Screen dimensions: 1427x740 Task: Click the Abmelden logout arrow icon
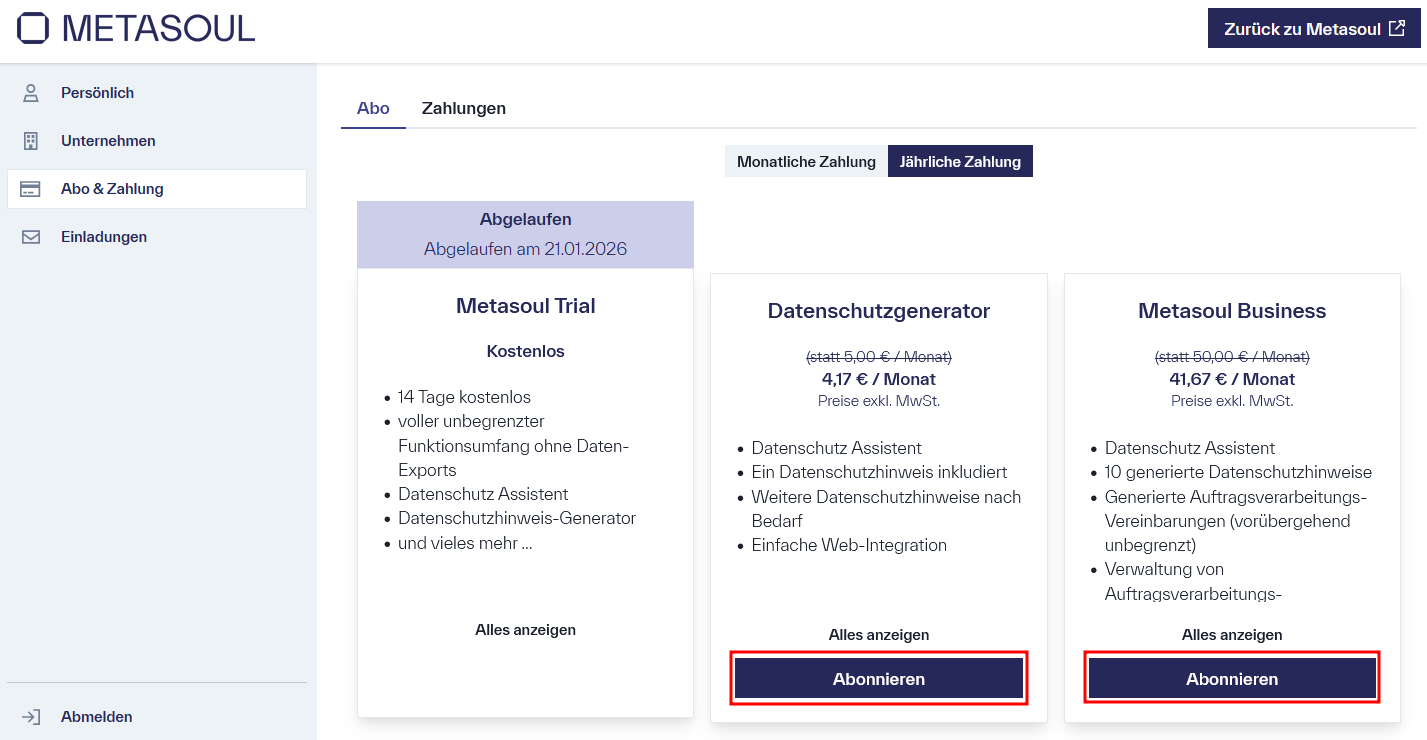coord(31,717)
